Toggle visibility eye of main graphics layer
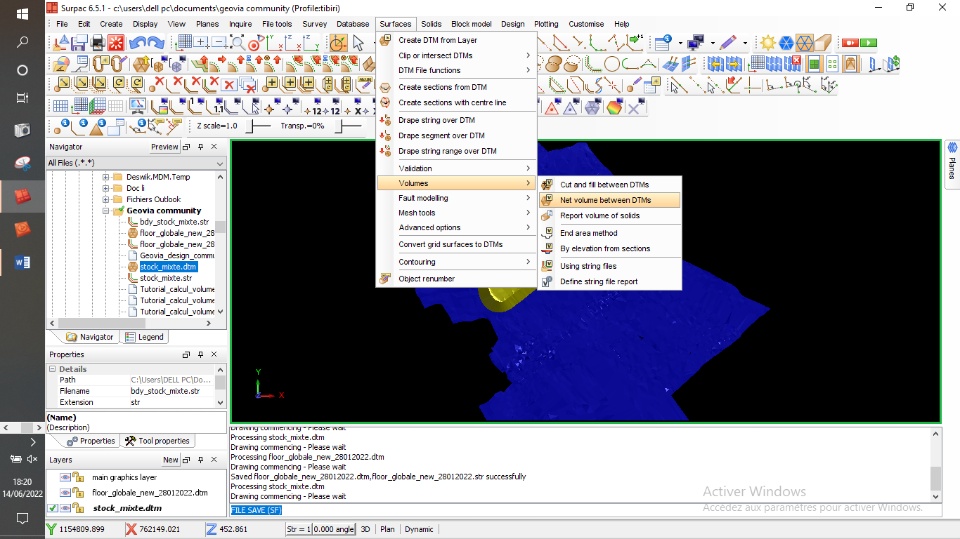Image resolution: width=960 pixels, height=539 pixels. (65, 477)
